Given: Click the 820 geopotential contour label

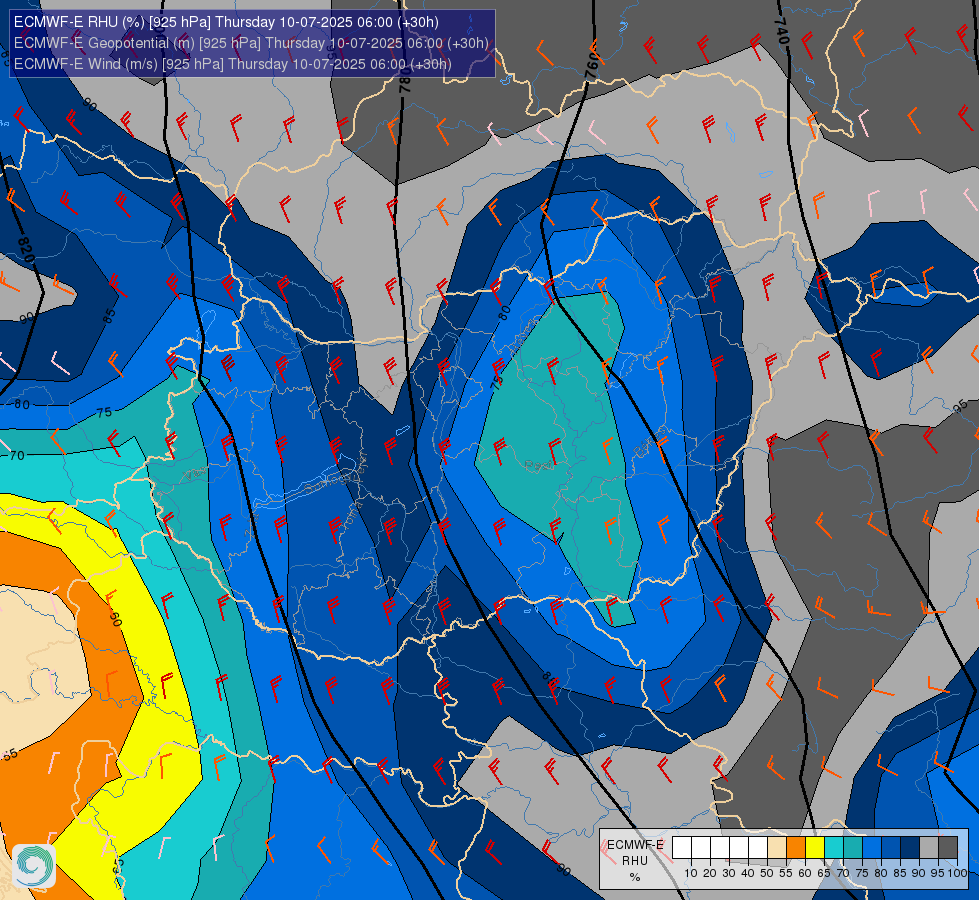Looking at the screenshot, I should [x=26, y=250].
